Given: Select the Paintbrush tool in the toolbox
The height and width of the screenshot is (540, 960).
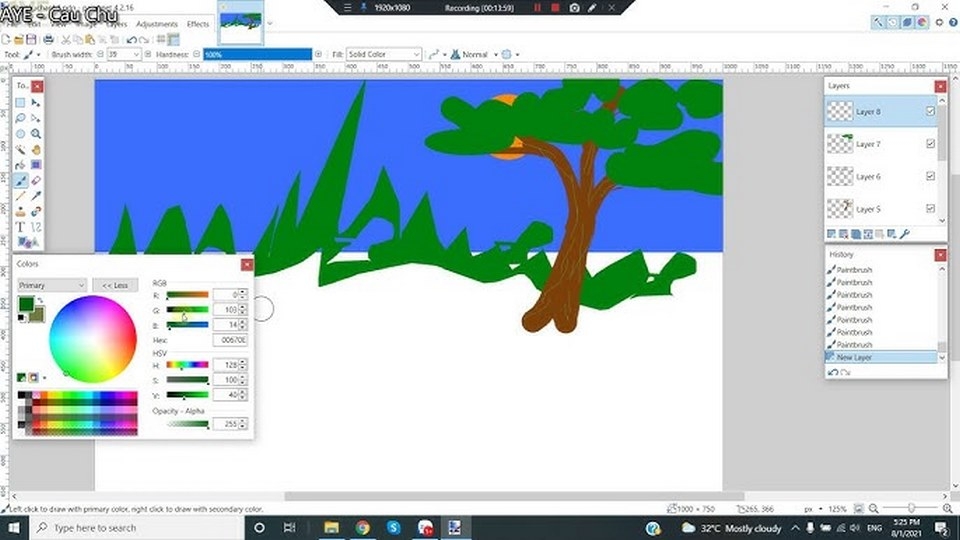Looking at the screenshot, I should point(20,181).
